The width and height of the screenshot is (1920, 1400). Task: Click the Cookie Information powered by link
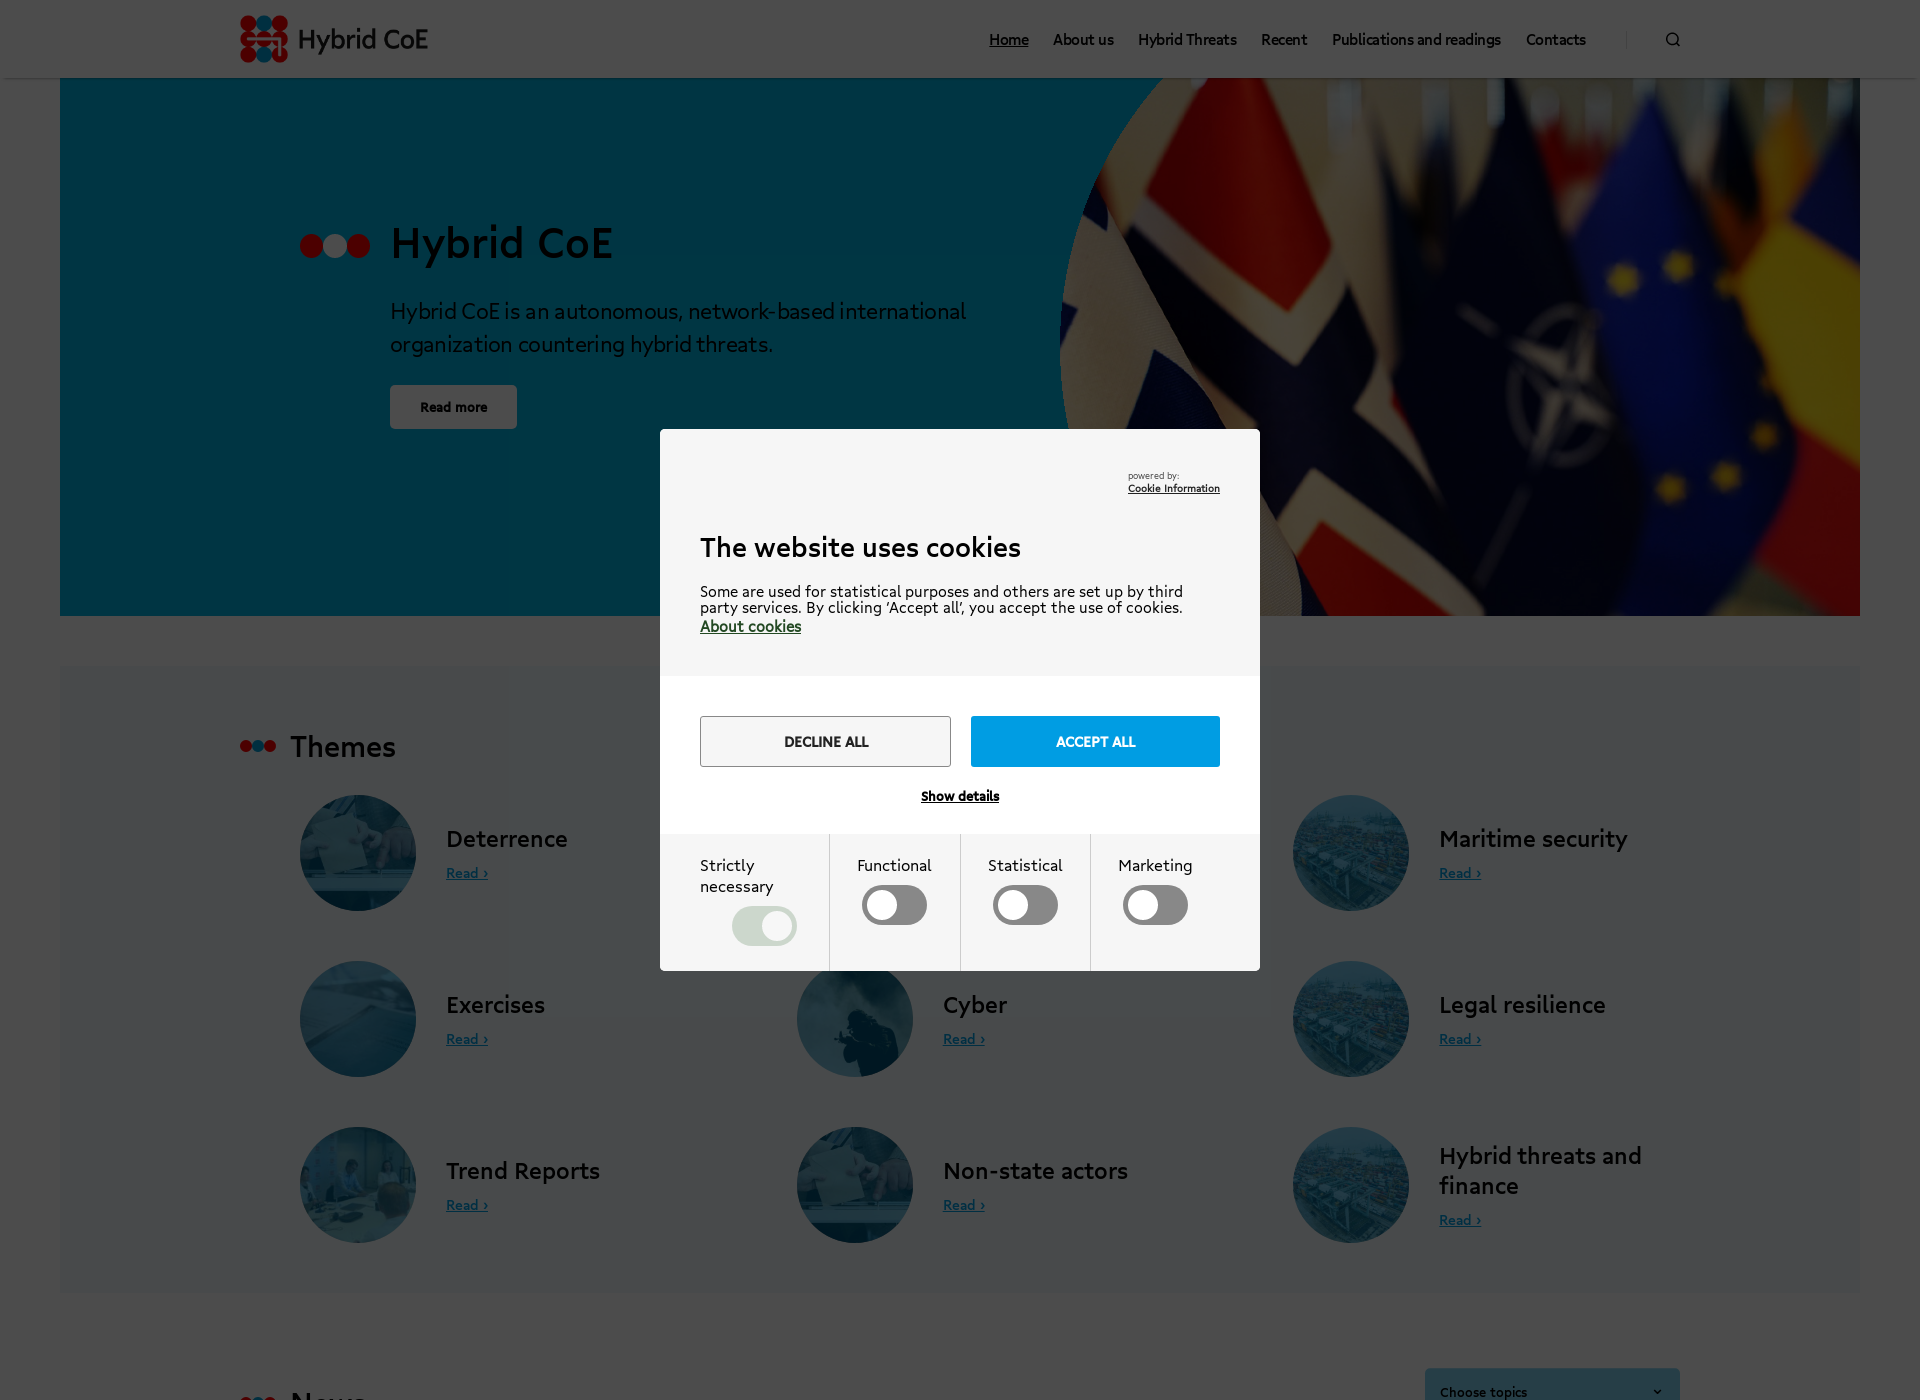[x=1173, y=489]
